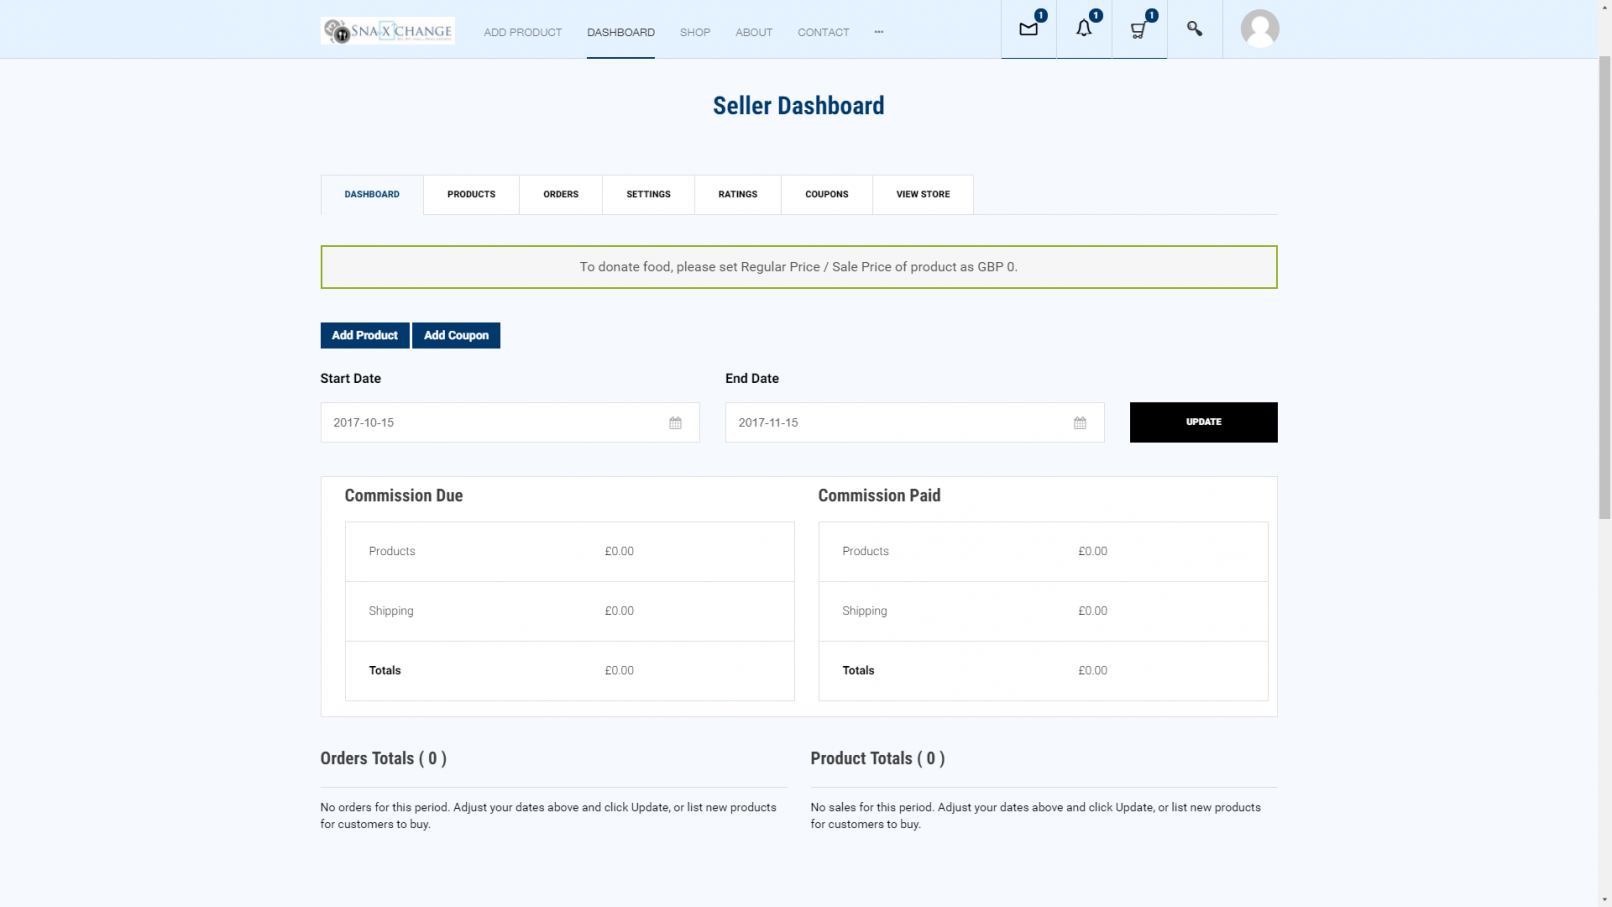
Task: Open End Date calendar picker icon
Action: point(1080,423)
